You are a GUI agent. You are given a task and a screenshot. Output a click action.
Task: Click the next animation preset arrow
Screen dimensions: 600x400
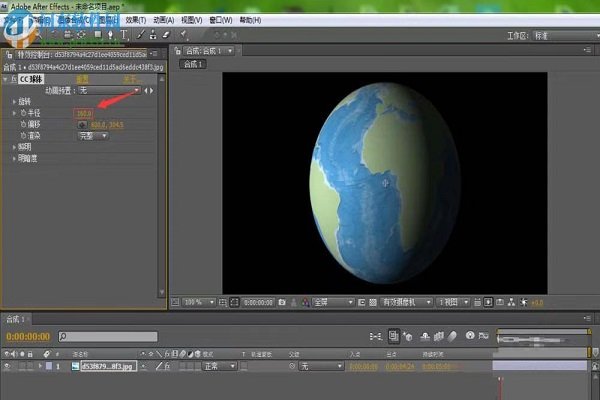(x=152, y=90)
